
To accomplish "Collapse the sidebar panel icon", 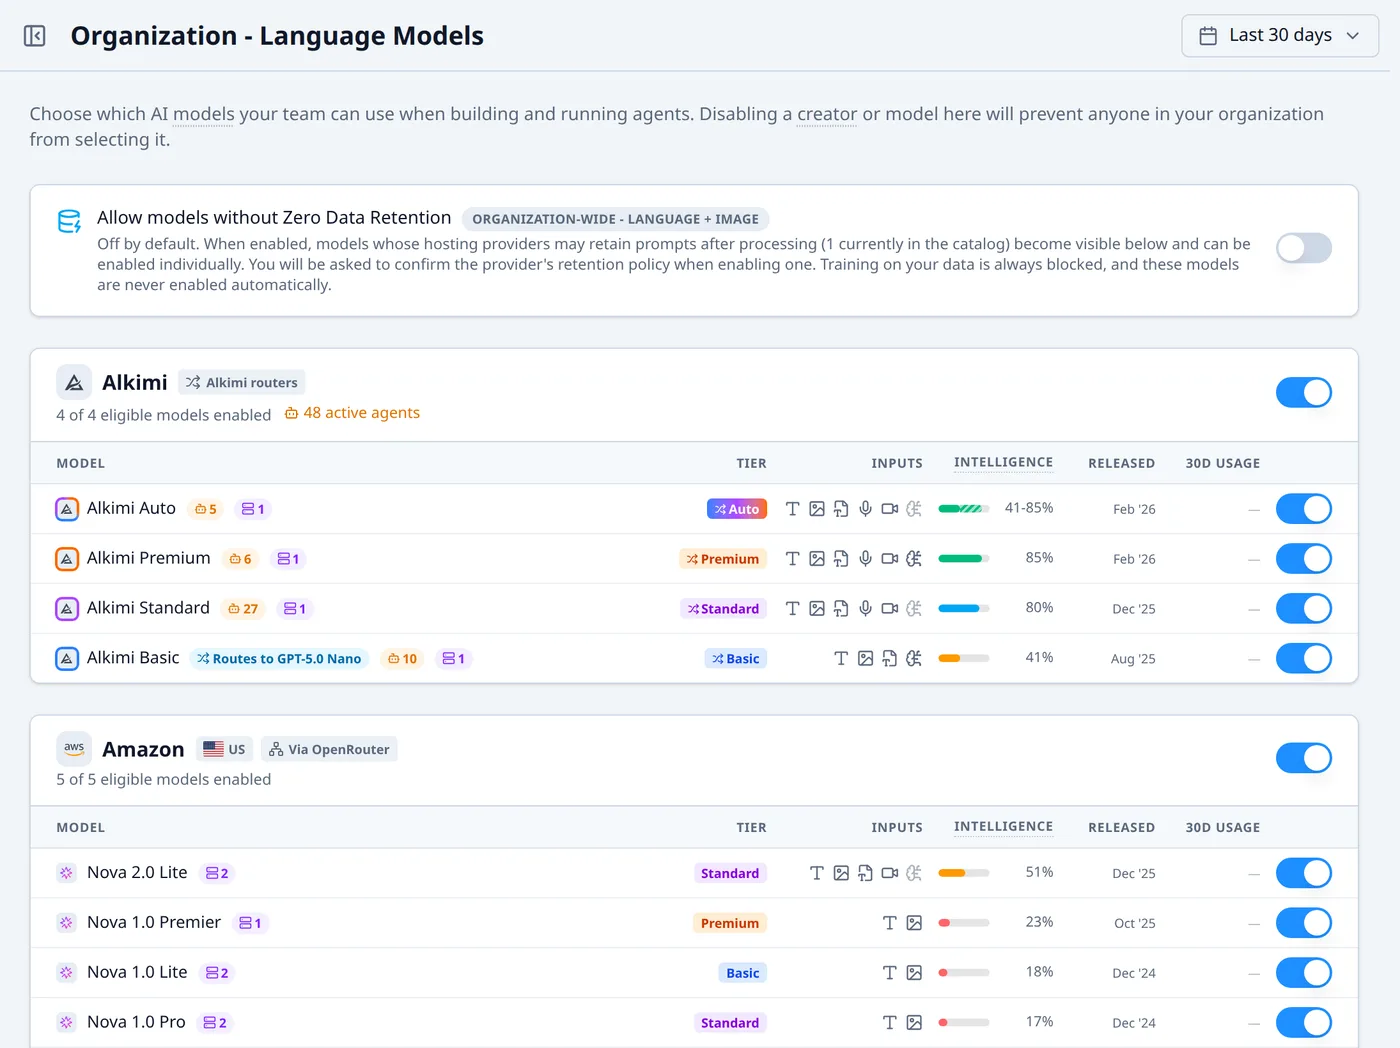I will point(35,36).
